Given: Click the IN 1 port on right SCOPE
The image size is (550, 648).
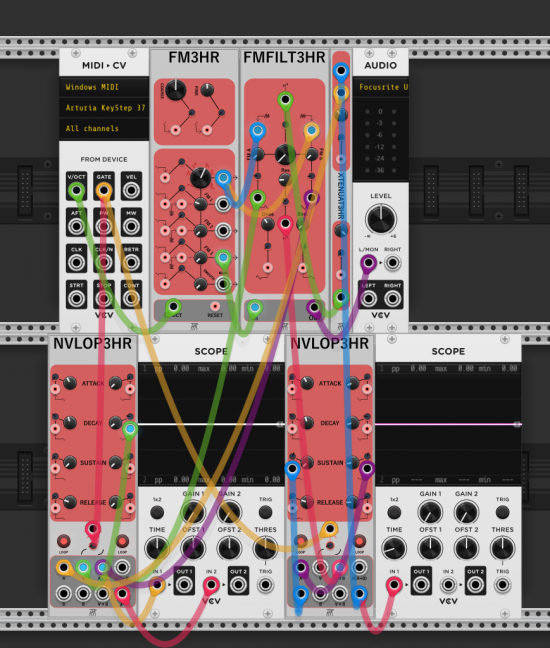Looking at the screenshot, I should (x=394, y=585).
